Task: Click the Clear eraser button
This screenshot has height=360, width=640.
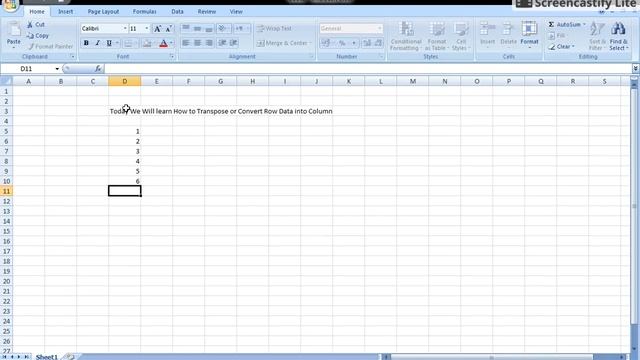Action: coord(561,47)
